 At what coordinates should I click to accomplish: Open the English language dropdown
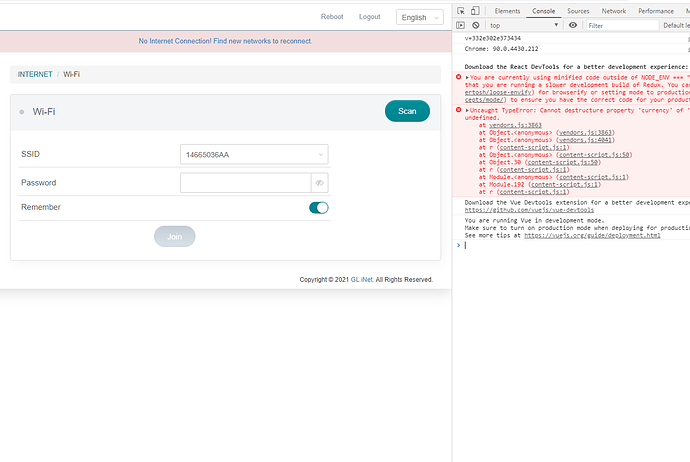click(x=419, y=17)
